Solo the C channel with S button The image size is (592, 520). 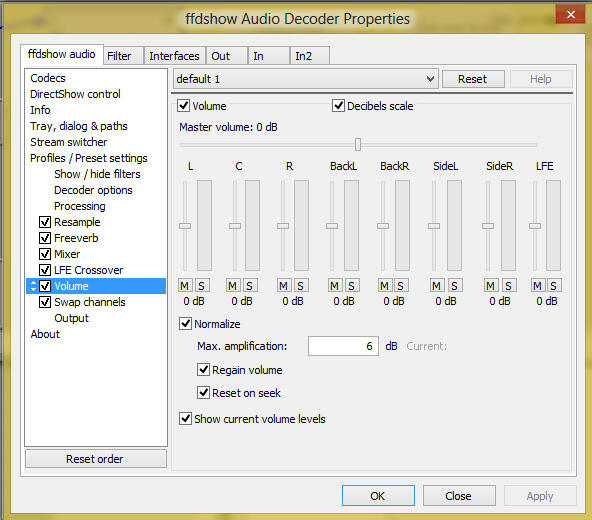pyautogui.click(x=250, y=286)
